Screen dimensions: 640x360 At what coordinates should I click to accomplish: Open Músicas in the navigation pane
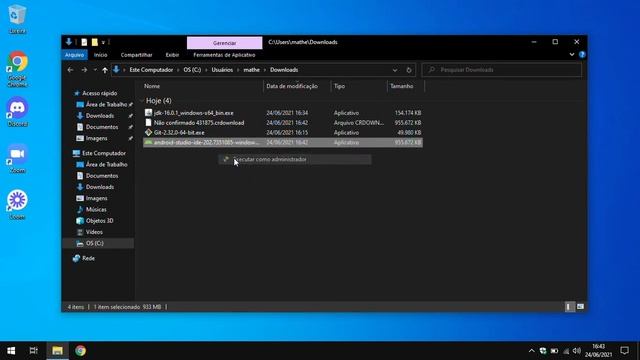click(x=96, y=209)
